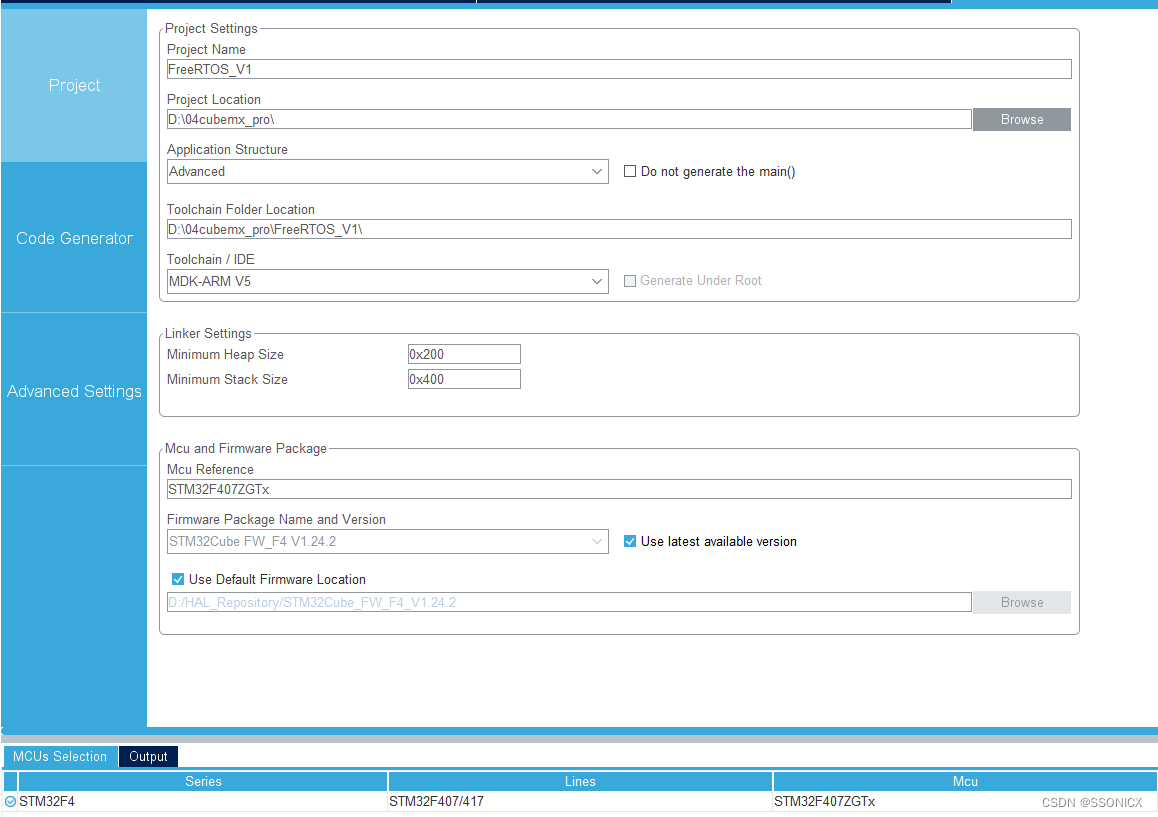This screenshot has height=817, width=1158.
Task: Click the Project Location path field
Action: pyautogui.click(x=568, y=119)
